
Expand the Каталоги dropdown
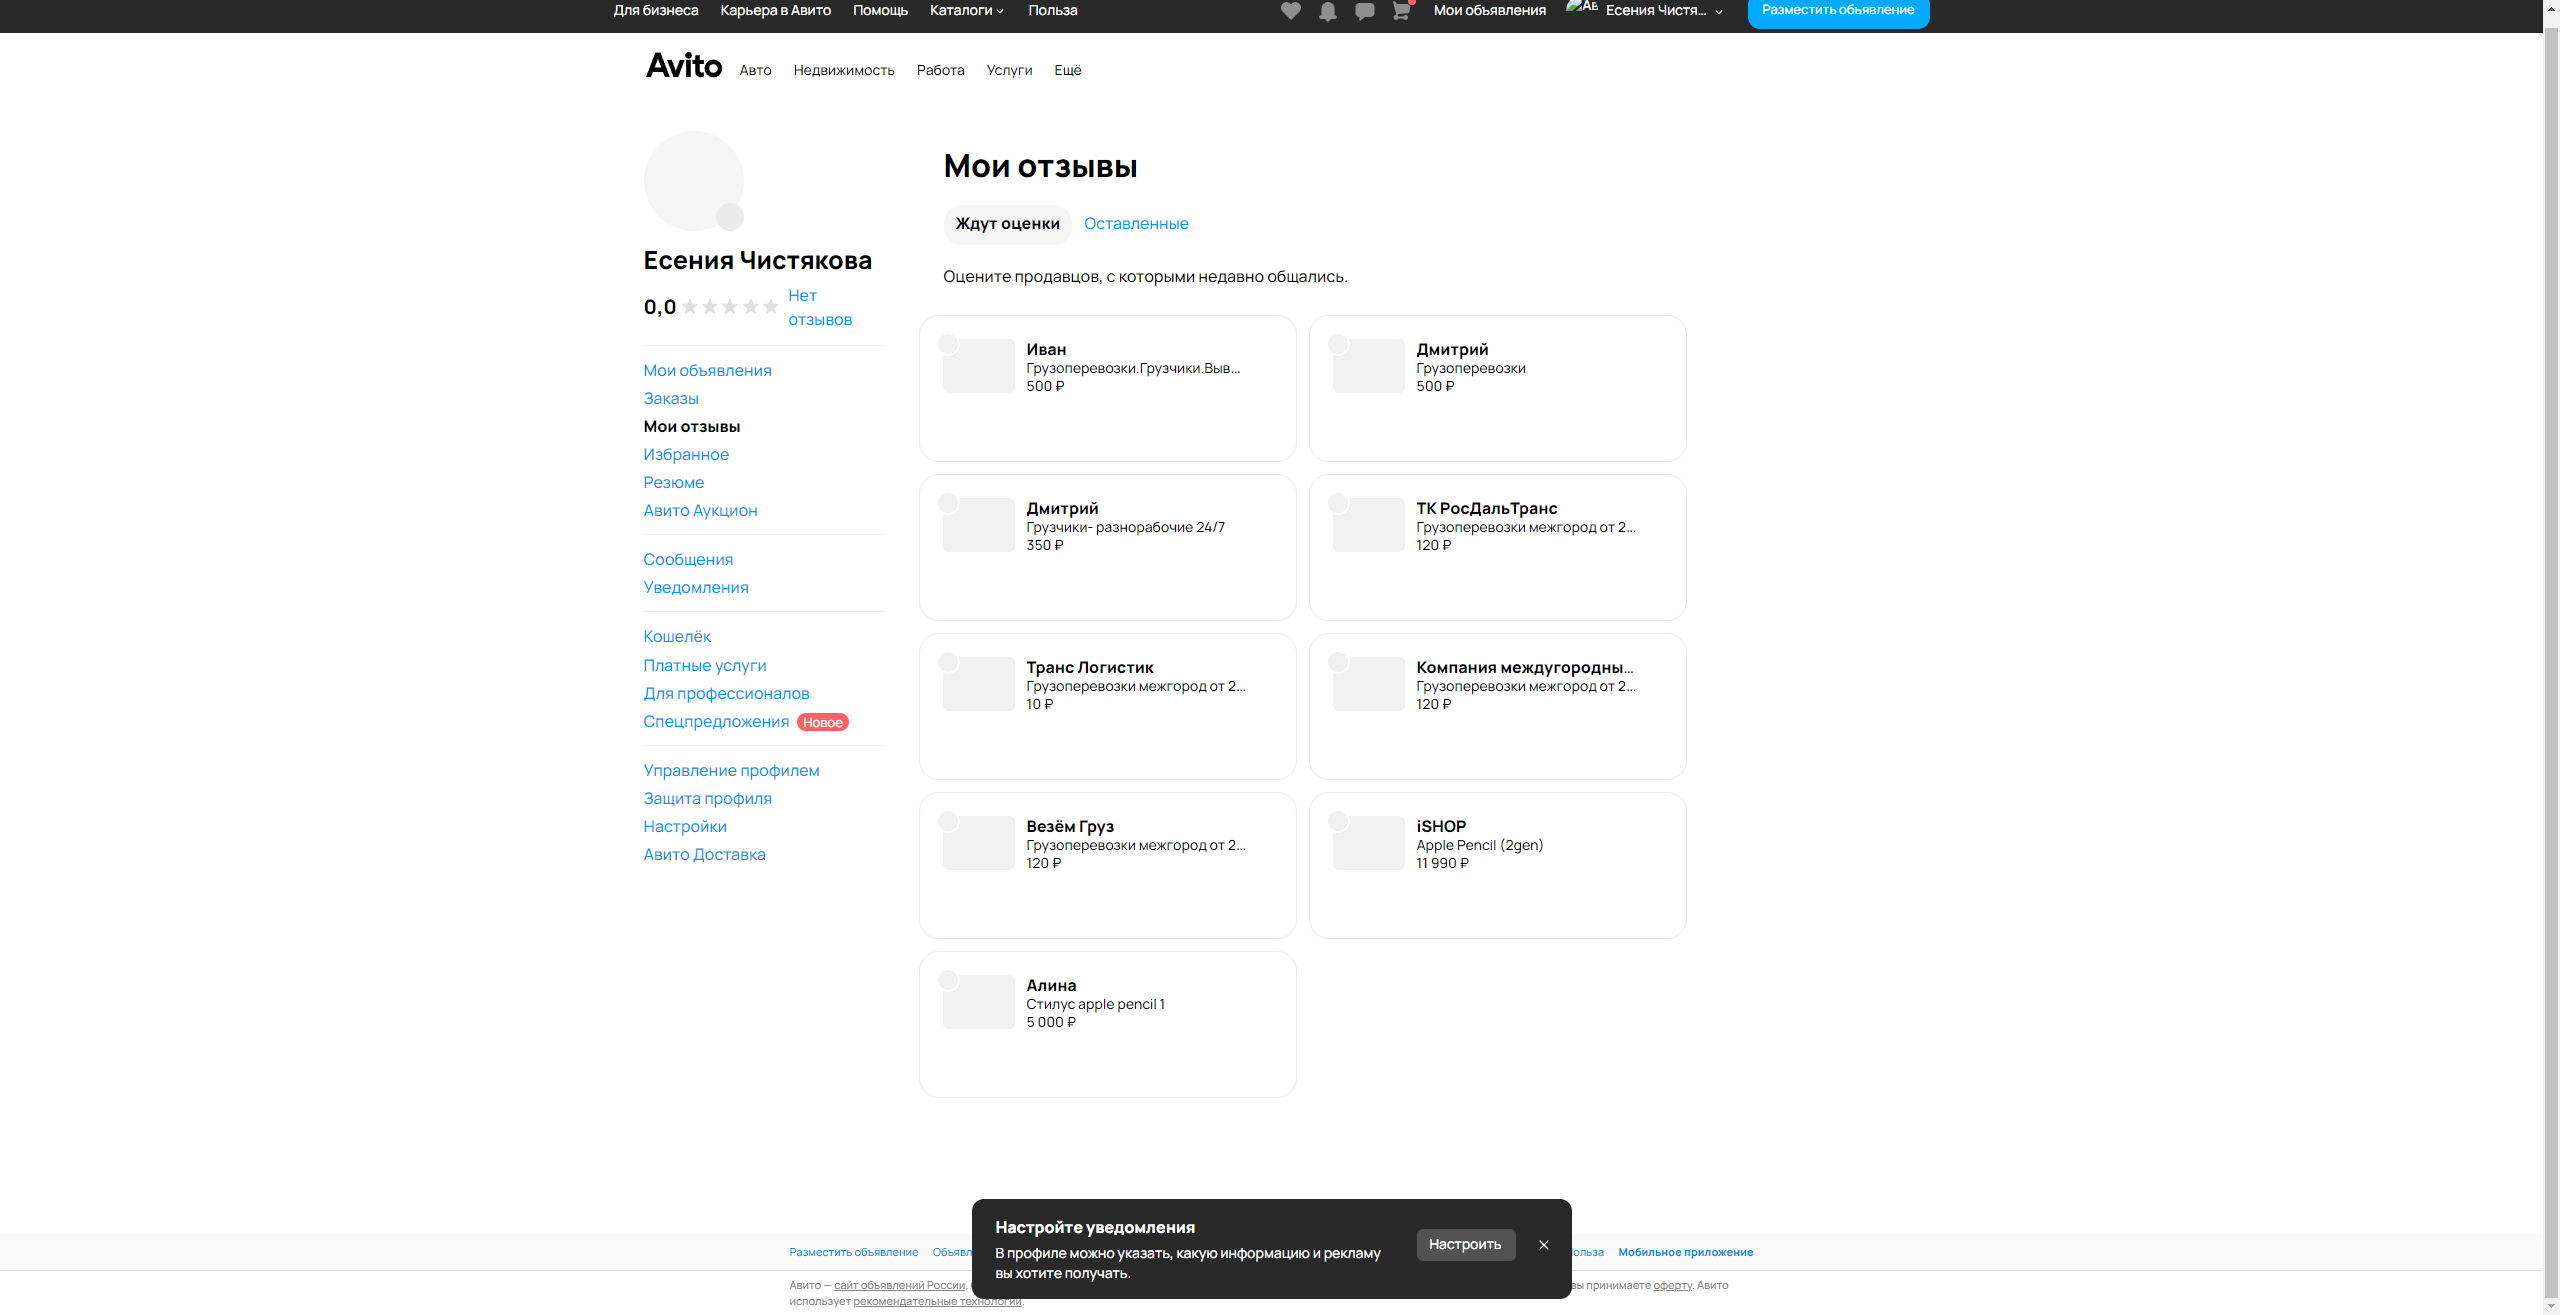tap(966, 11)
